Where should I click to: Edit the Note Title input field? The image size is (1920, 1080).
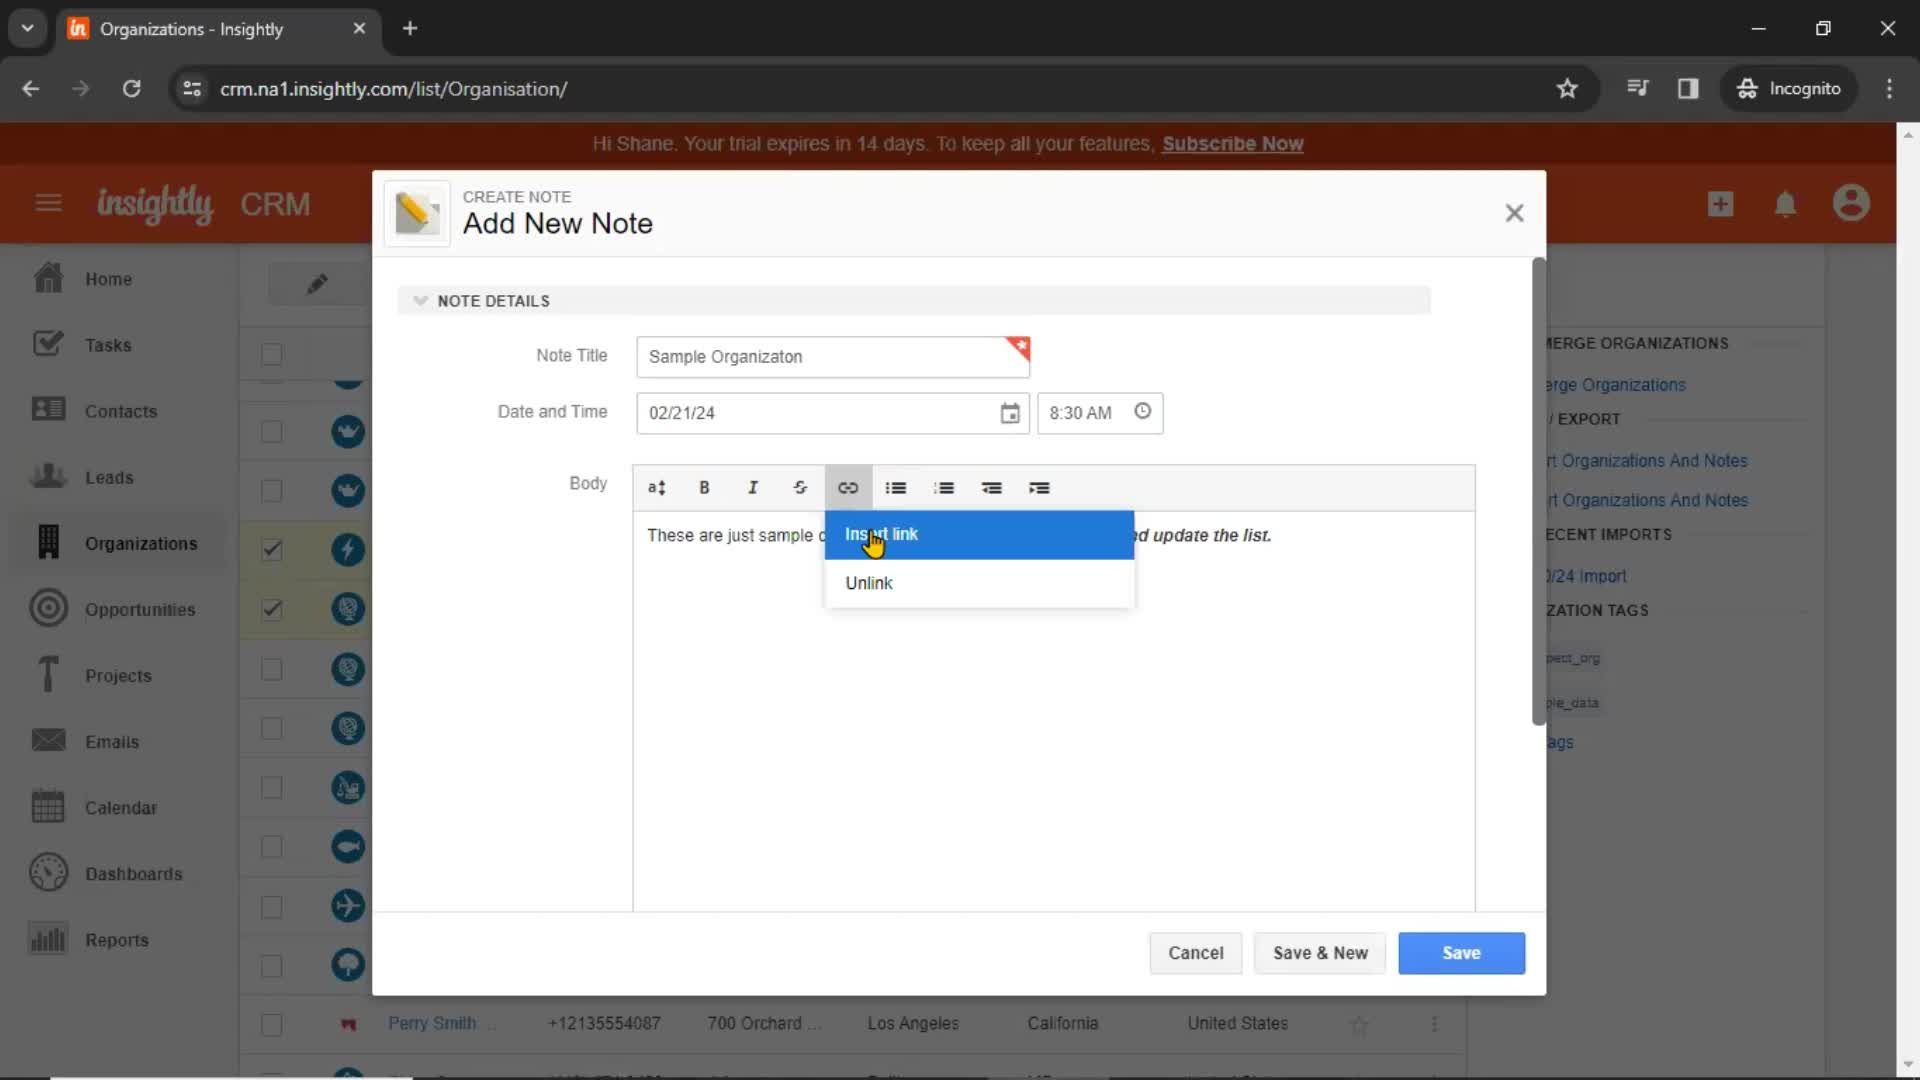832,356
